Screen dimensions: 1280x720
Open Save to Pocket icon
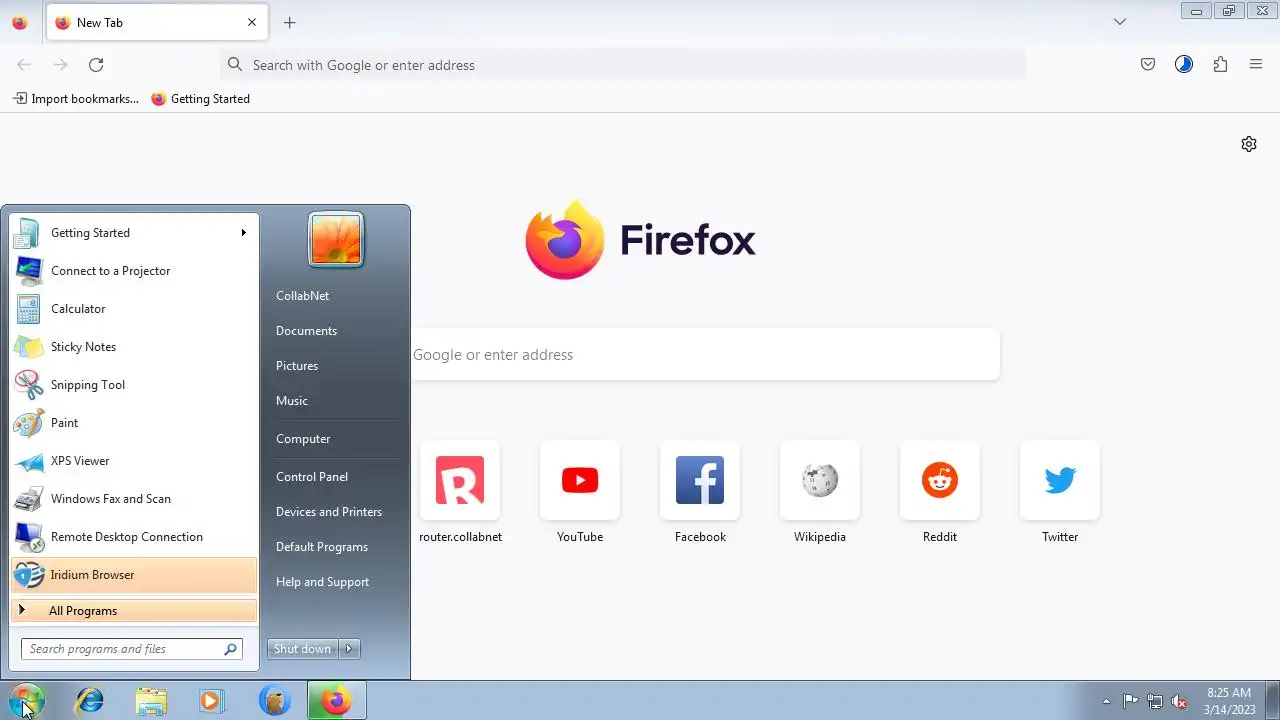[1148, 65]
